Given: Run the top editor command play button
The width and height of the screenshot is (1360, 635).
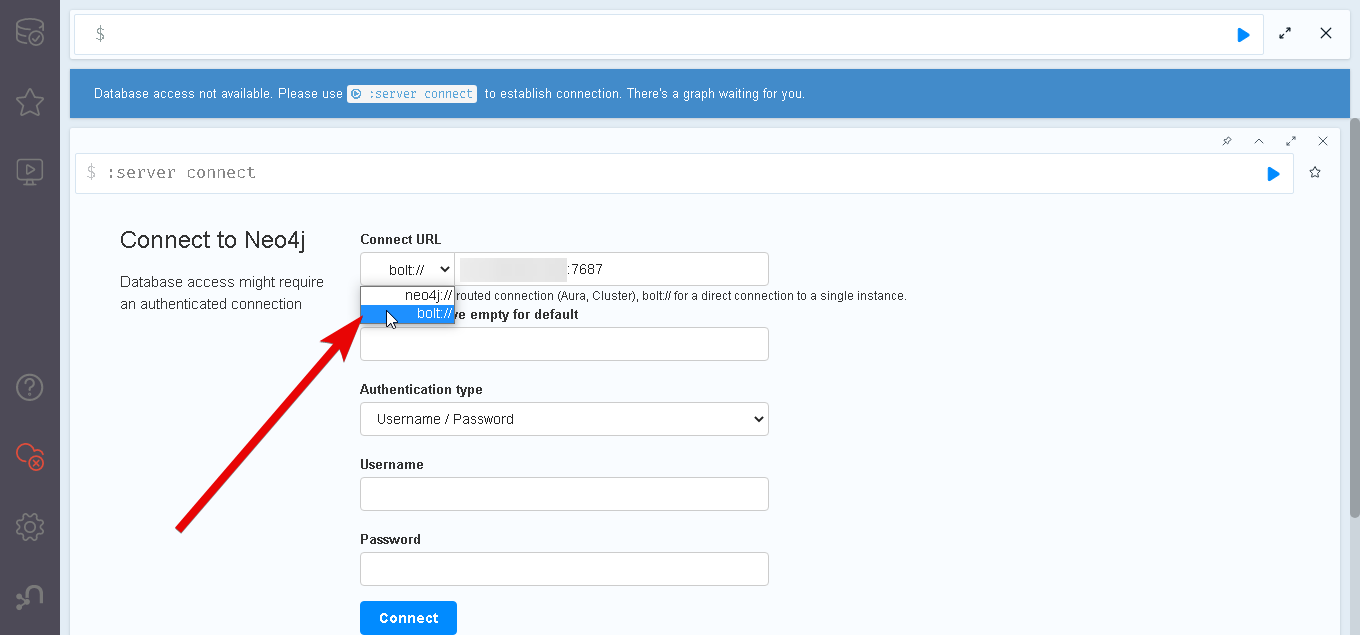Looking at the screenshot, I should [x=1243, y=34].
